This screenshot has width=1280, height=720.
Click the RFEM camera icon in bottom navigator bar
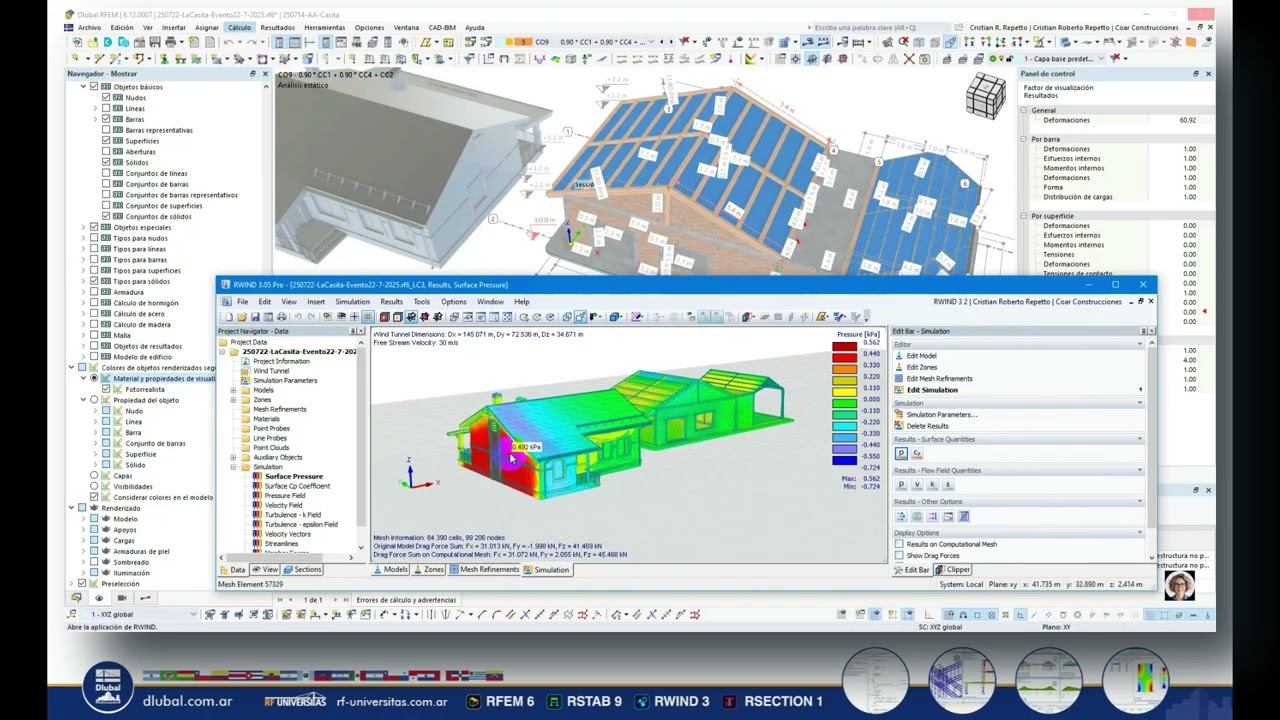(121, 598)
